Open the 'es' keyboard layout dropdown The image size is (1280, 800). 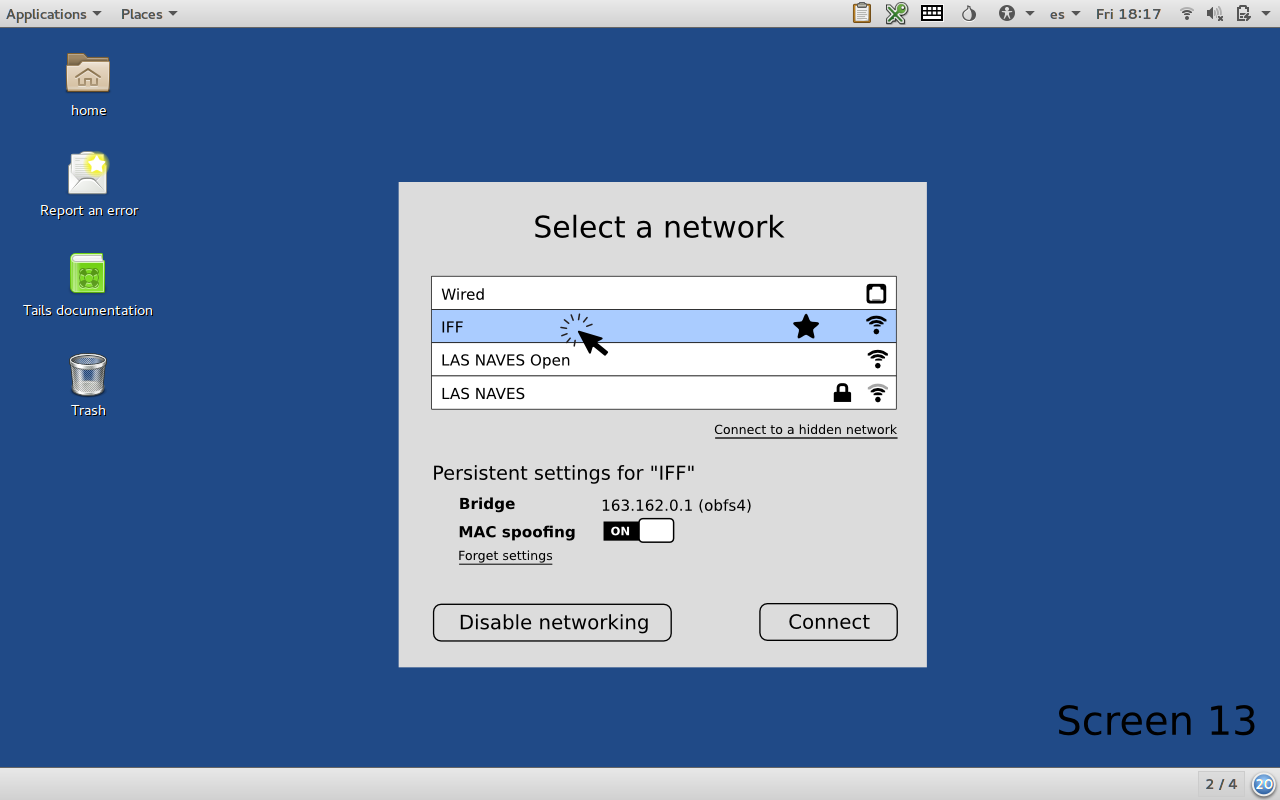tap(1064, 13)
